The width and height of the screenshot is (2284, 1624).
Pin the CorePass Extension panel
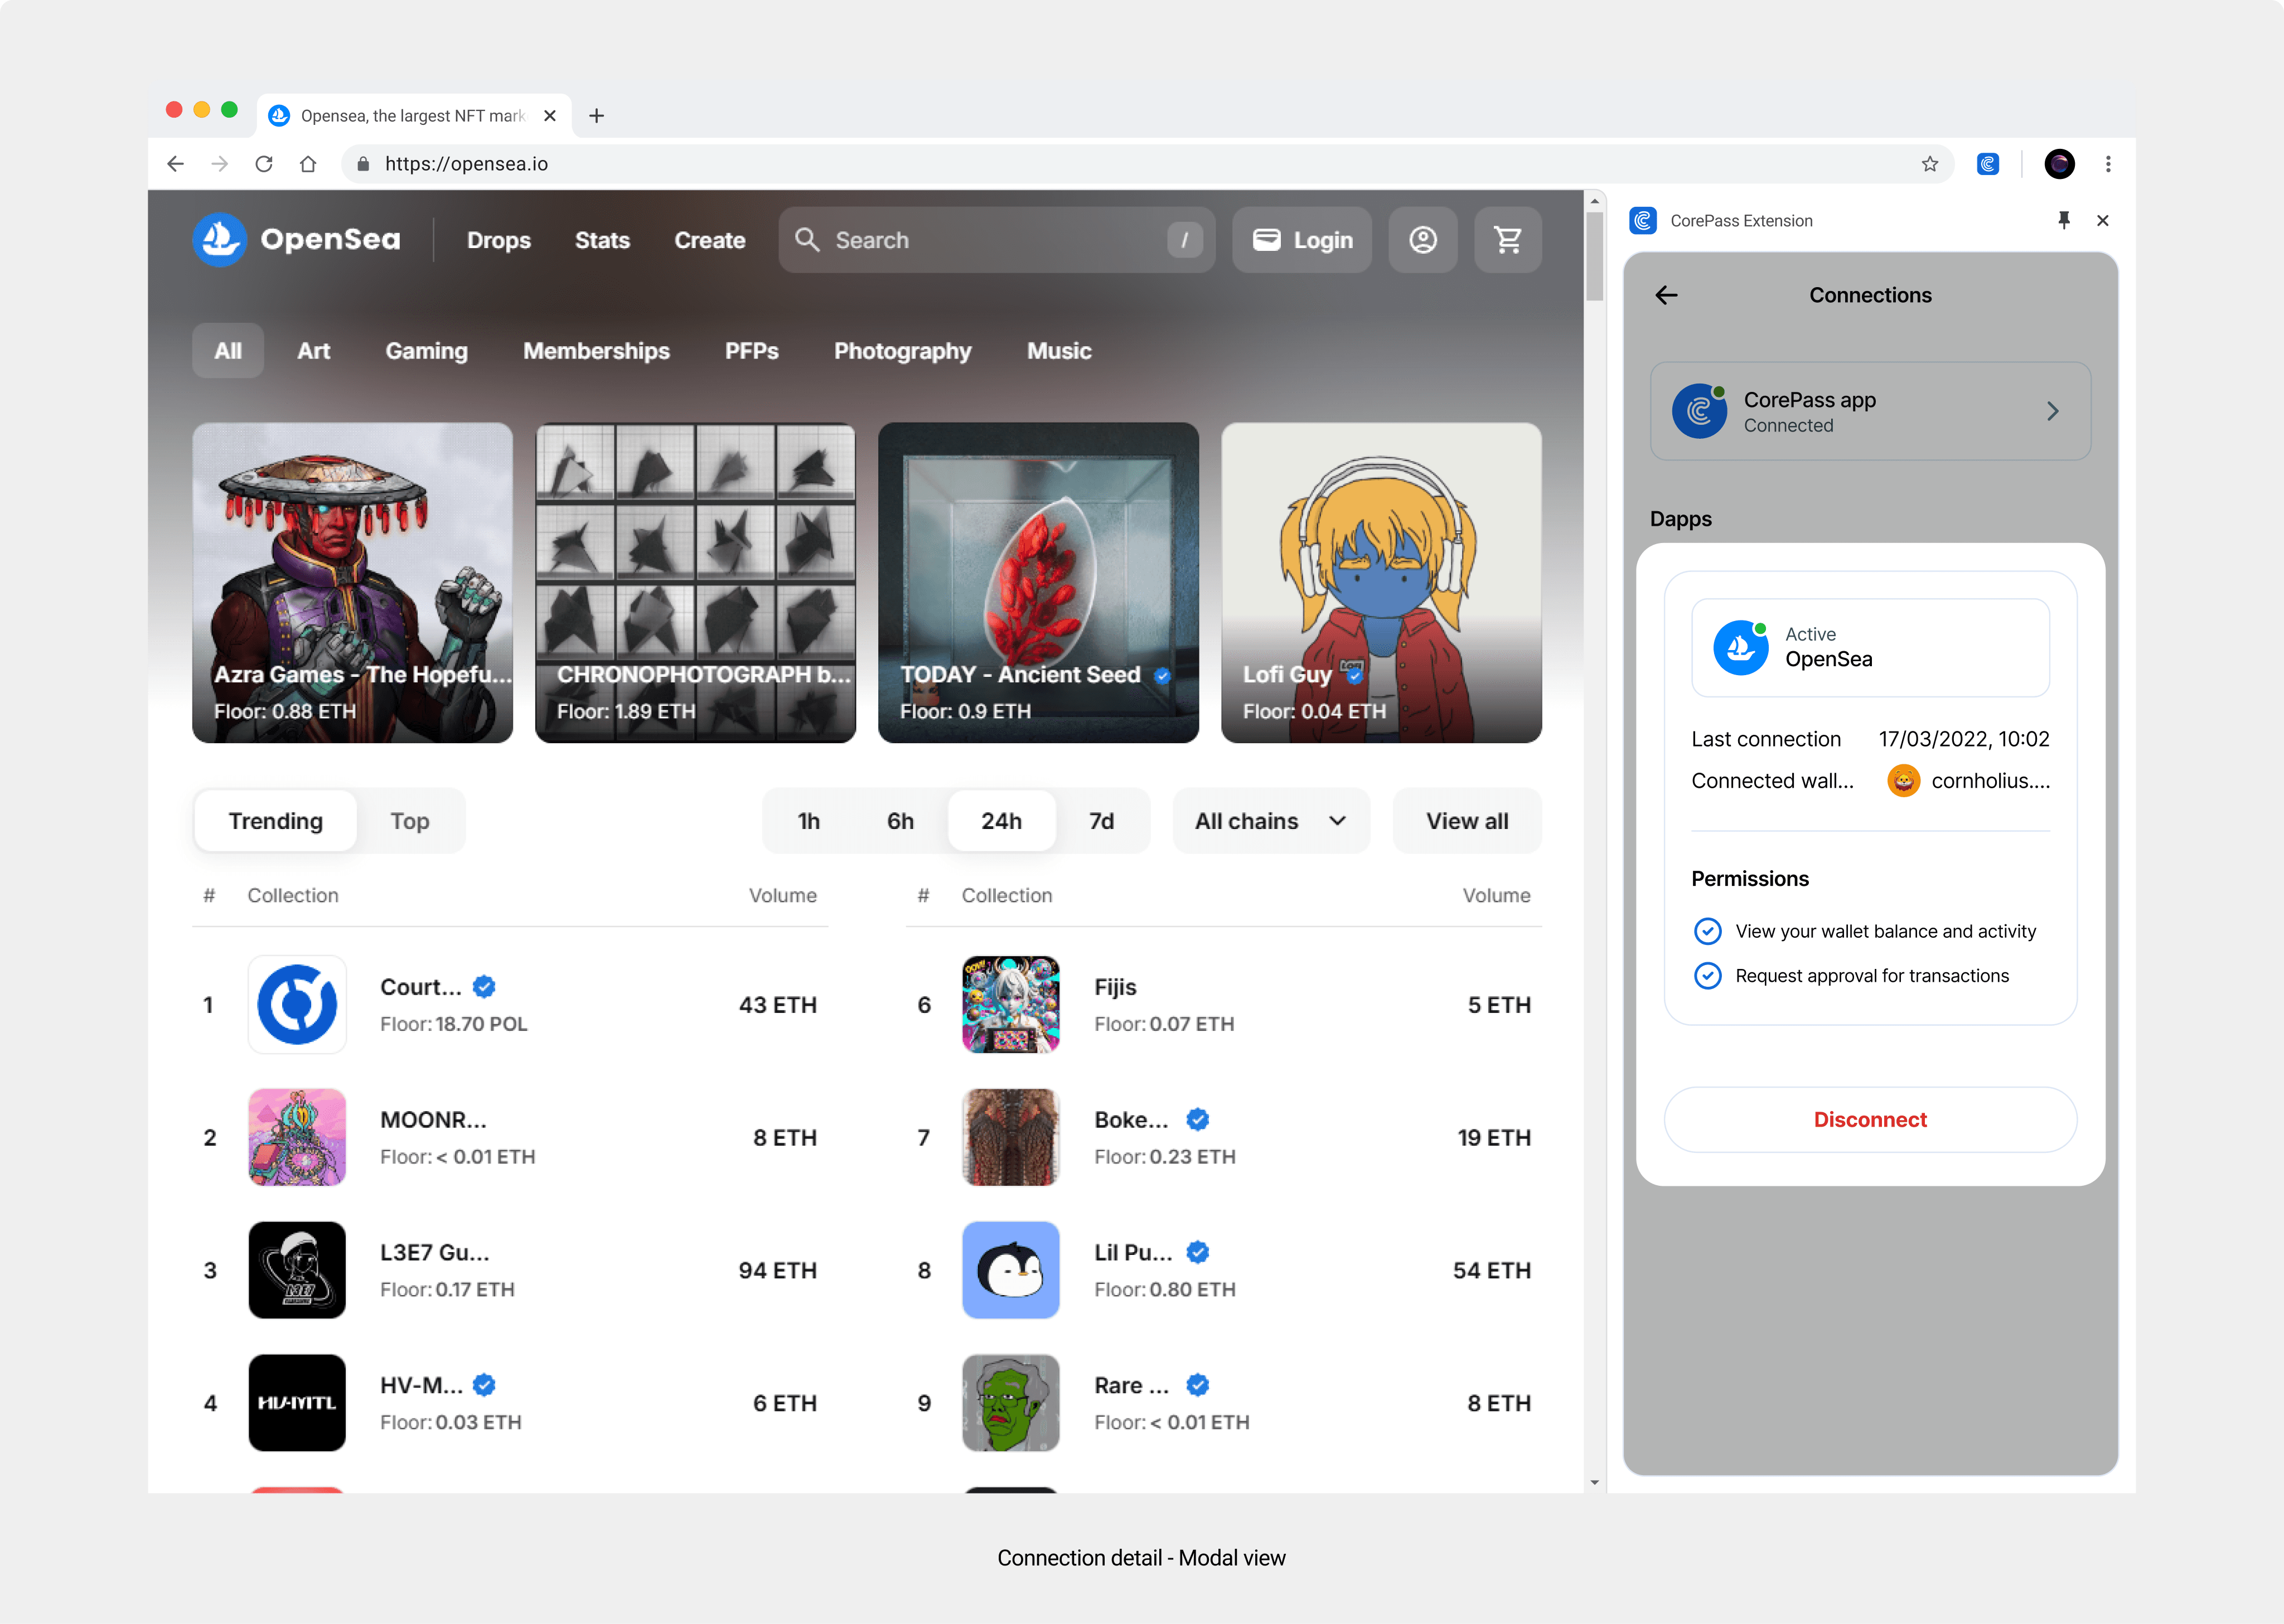tap(2063, 220)
